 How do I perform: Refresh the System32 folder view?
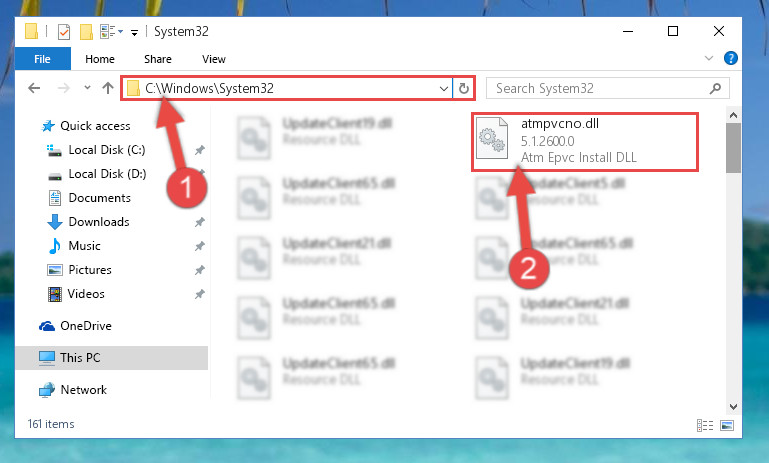(x=463, y=88)
